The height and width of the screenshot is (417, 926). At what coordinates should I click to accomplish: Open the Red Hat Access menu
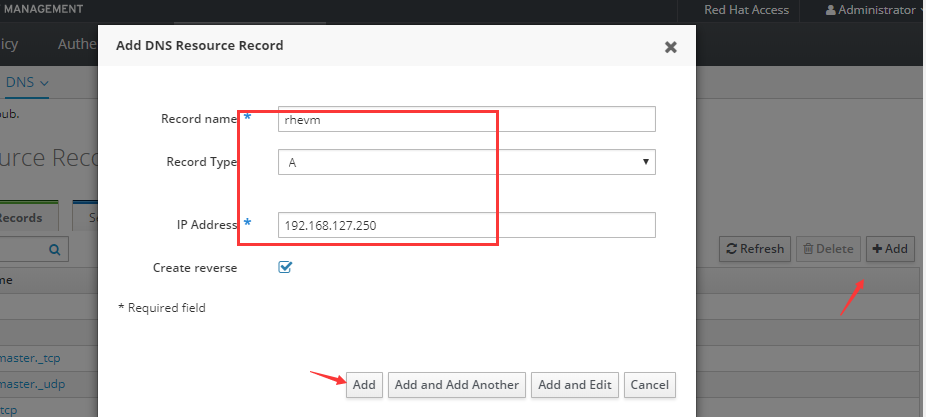(746, 10)
